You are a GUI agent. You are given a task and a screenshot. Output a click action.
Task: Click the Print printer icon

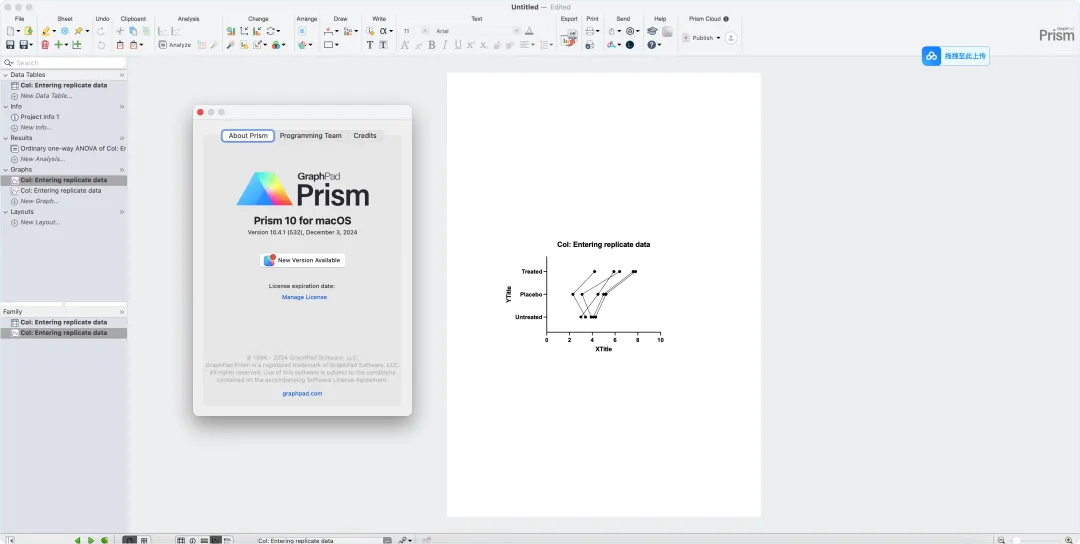click(x=590, y=31)
